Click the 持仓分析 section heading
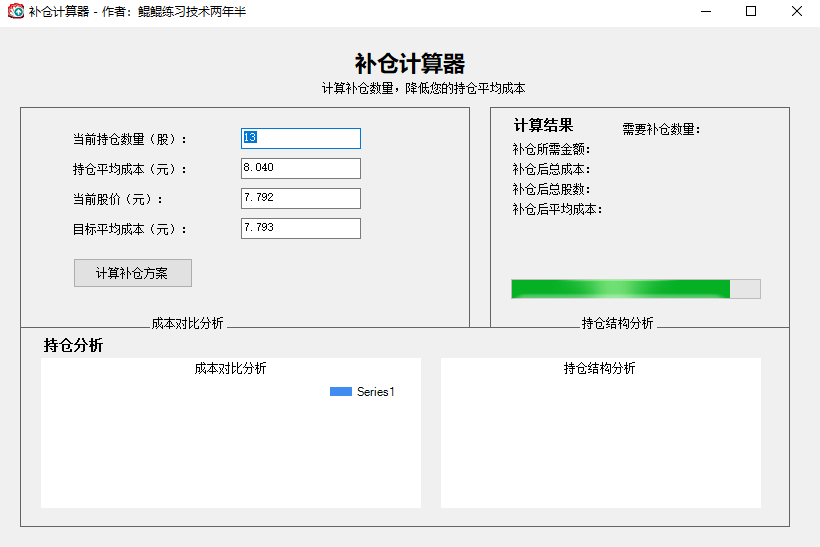This screenshot has height=547, width=820. pos(73,346)
